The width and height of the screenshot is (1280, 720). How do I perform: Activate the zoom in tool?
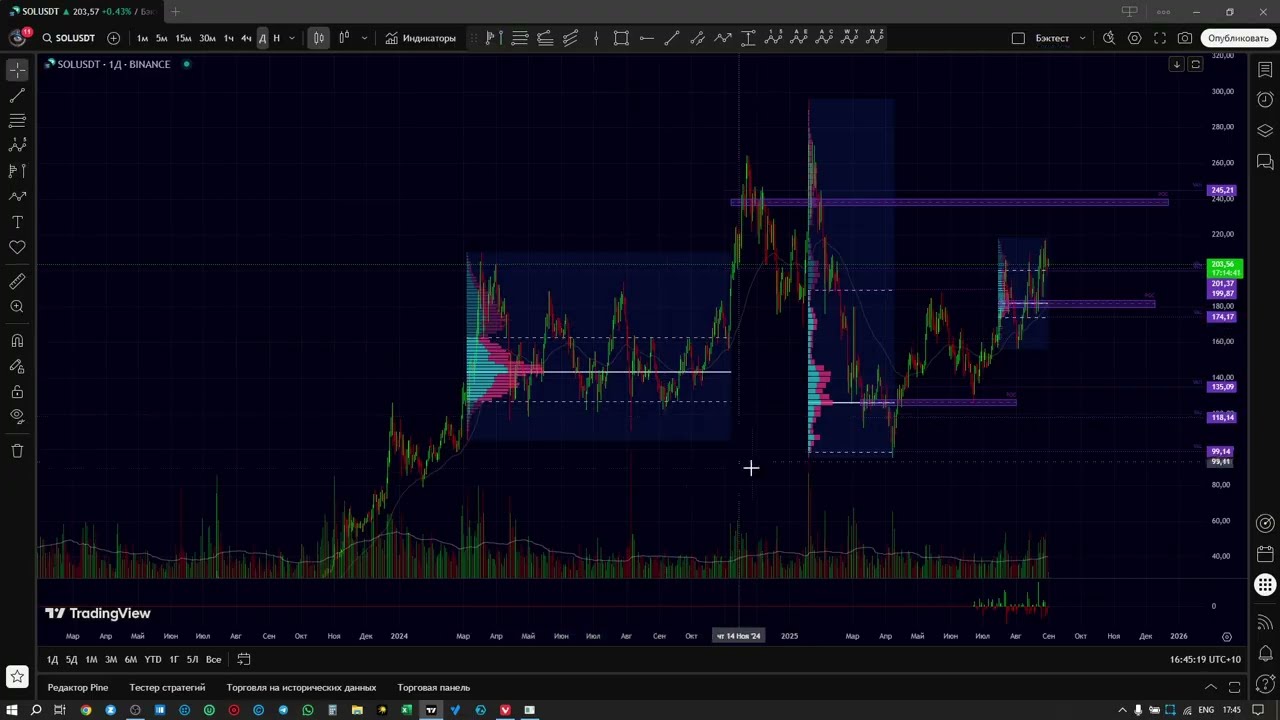[x=17, y=307]
